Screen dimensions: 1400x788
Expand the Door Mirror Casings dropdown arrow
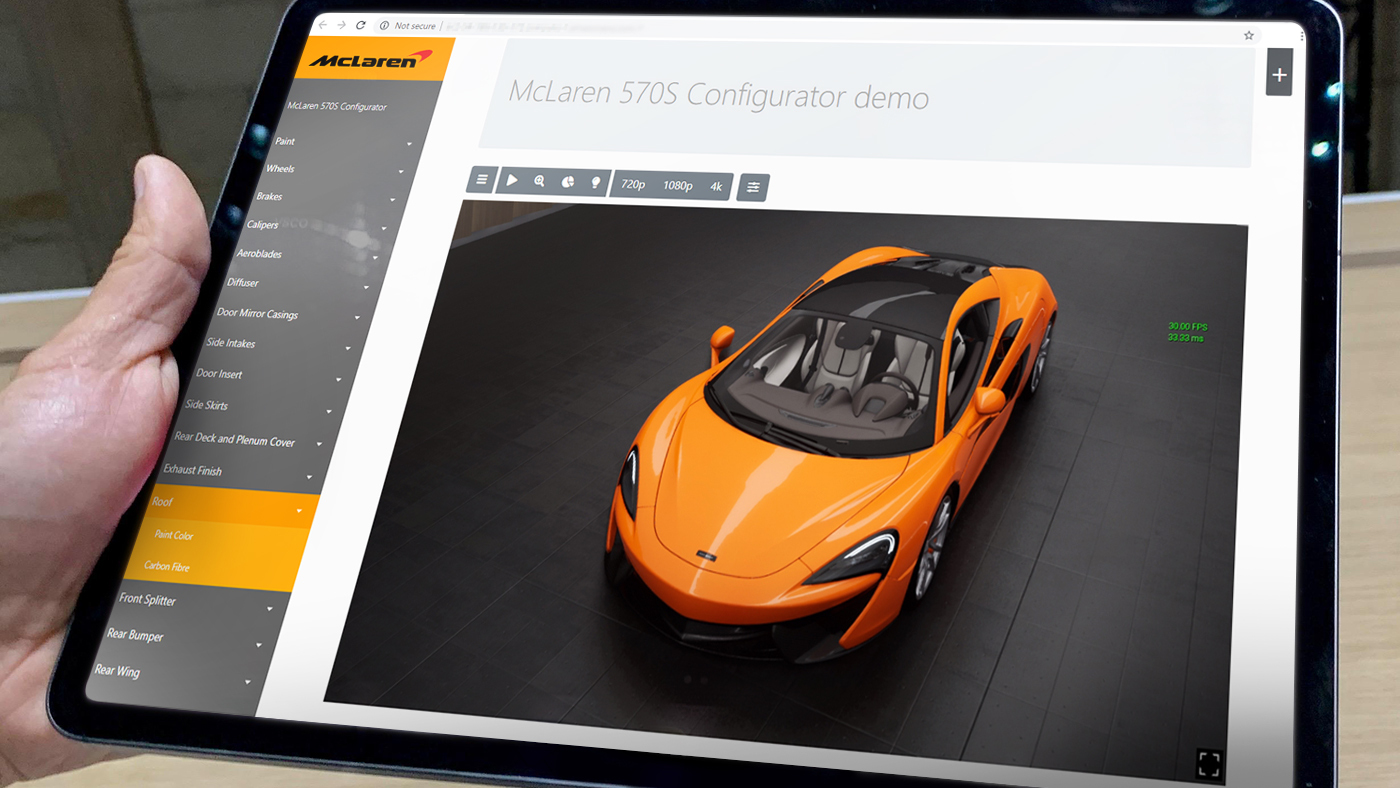point(357,318)
